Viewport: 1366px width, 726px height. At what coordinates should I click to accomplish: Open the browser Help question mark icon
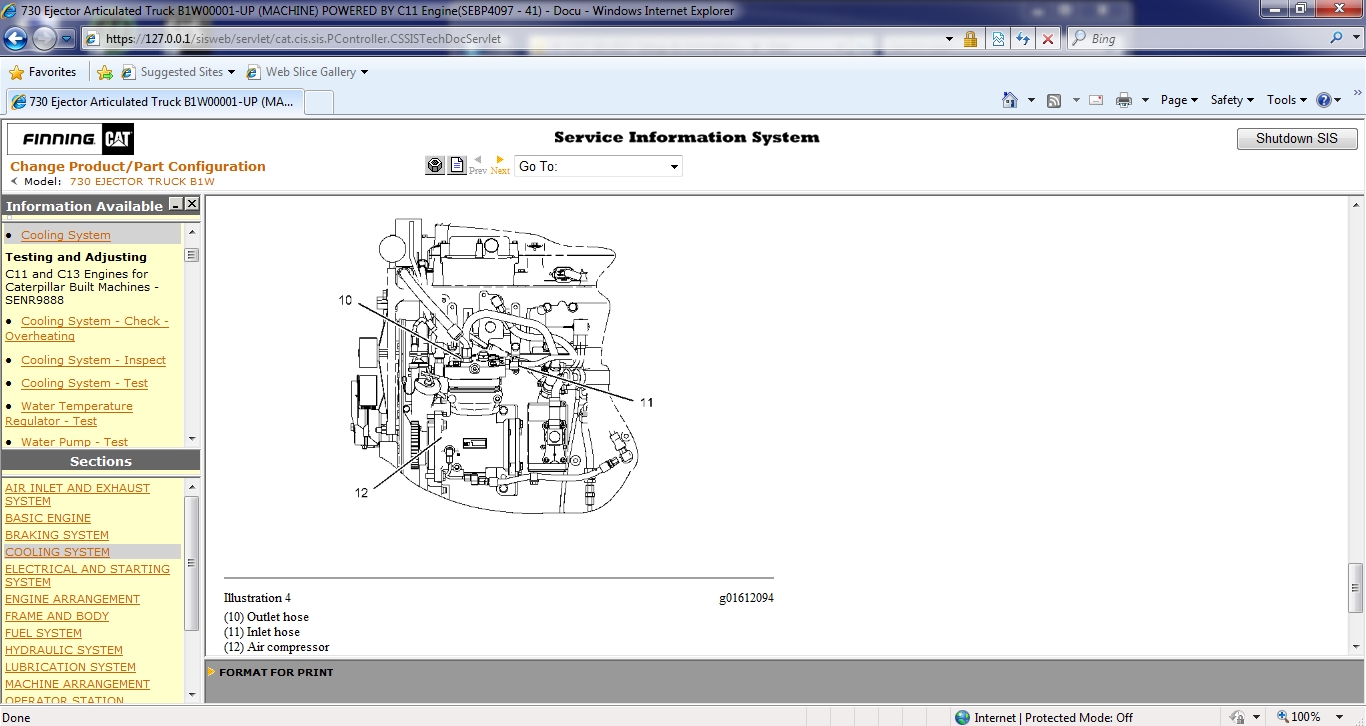[1325, 100]
